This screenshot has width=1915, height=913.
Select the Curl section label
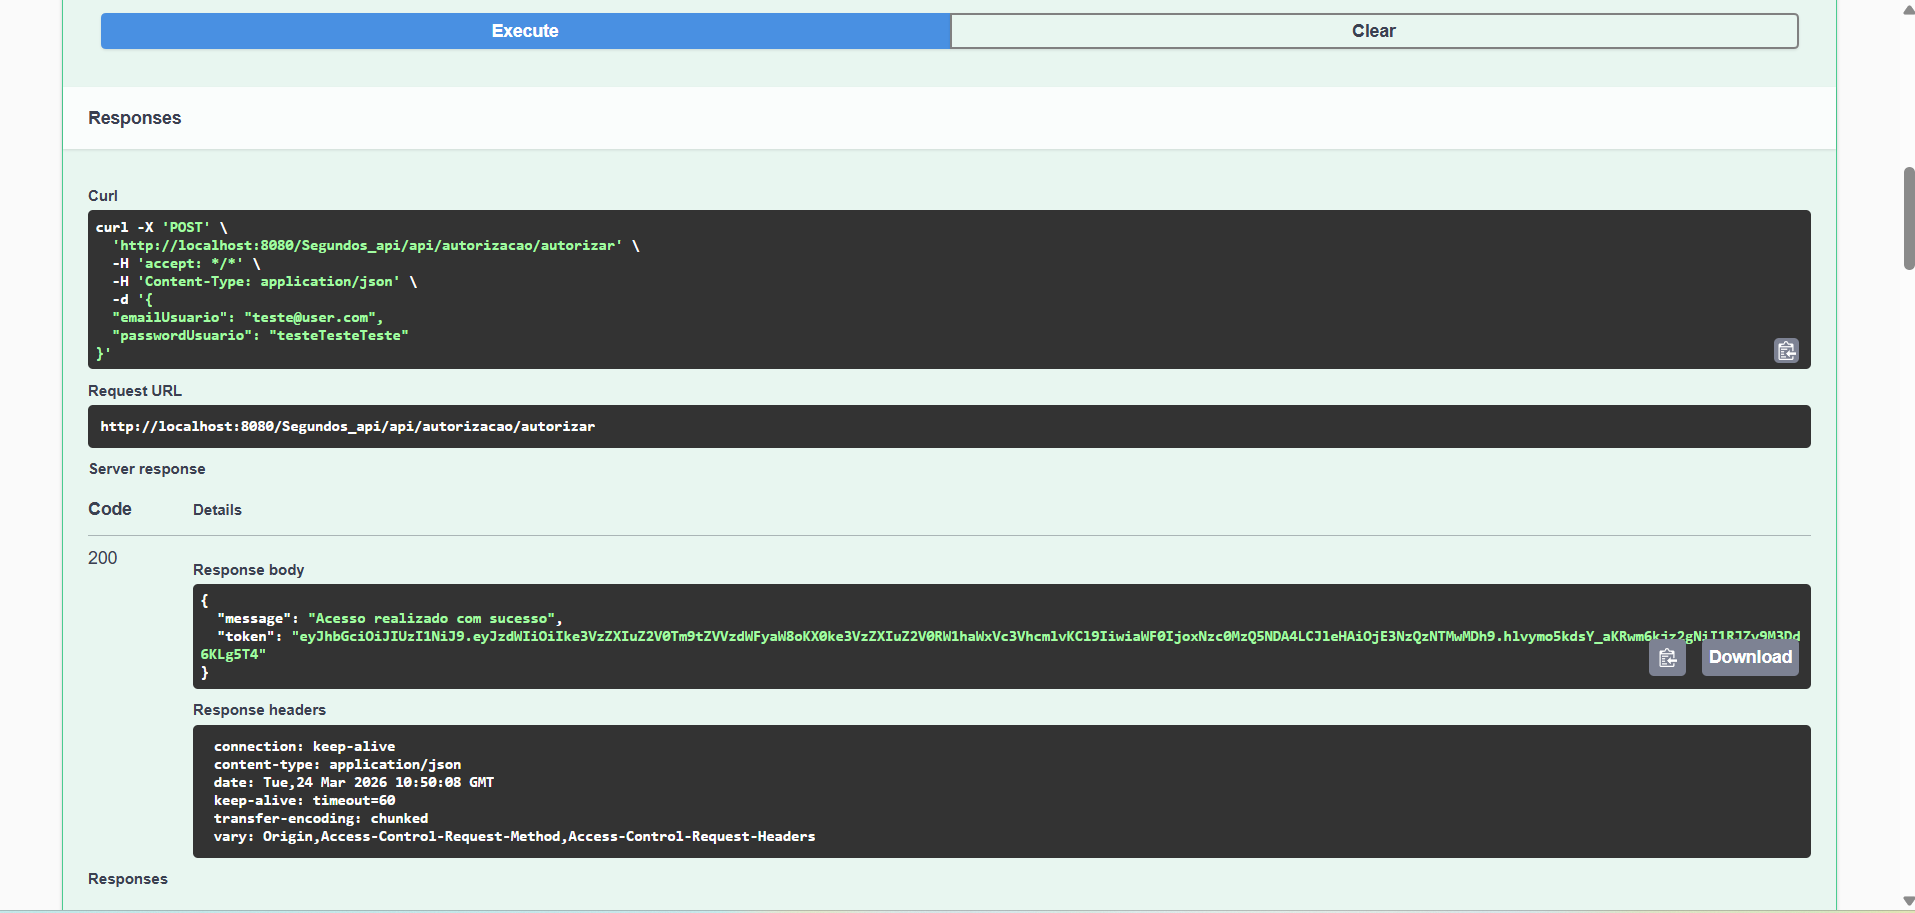(x=102, y=196)
